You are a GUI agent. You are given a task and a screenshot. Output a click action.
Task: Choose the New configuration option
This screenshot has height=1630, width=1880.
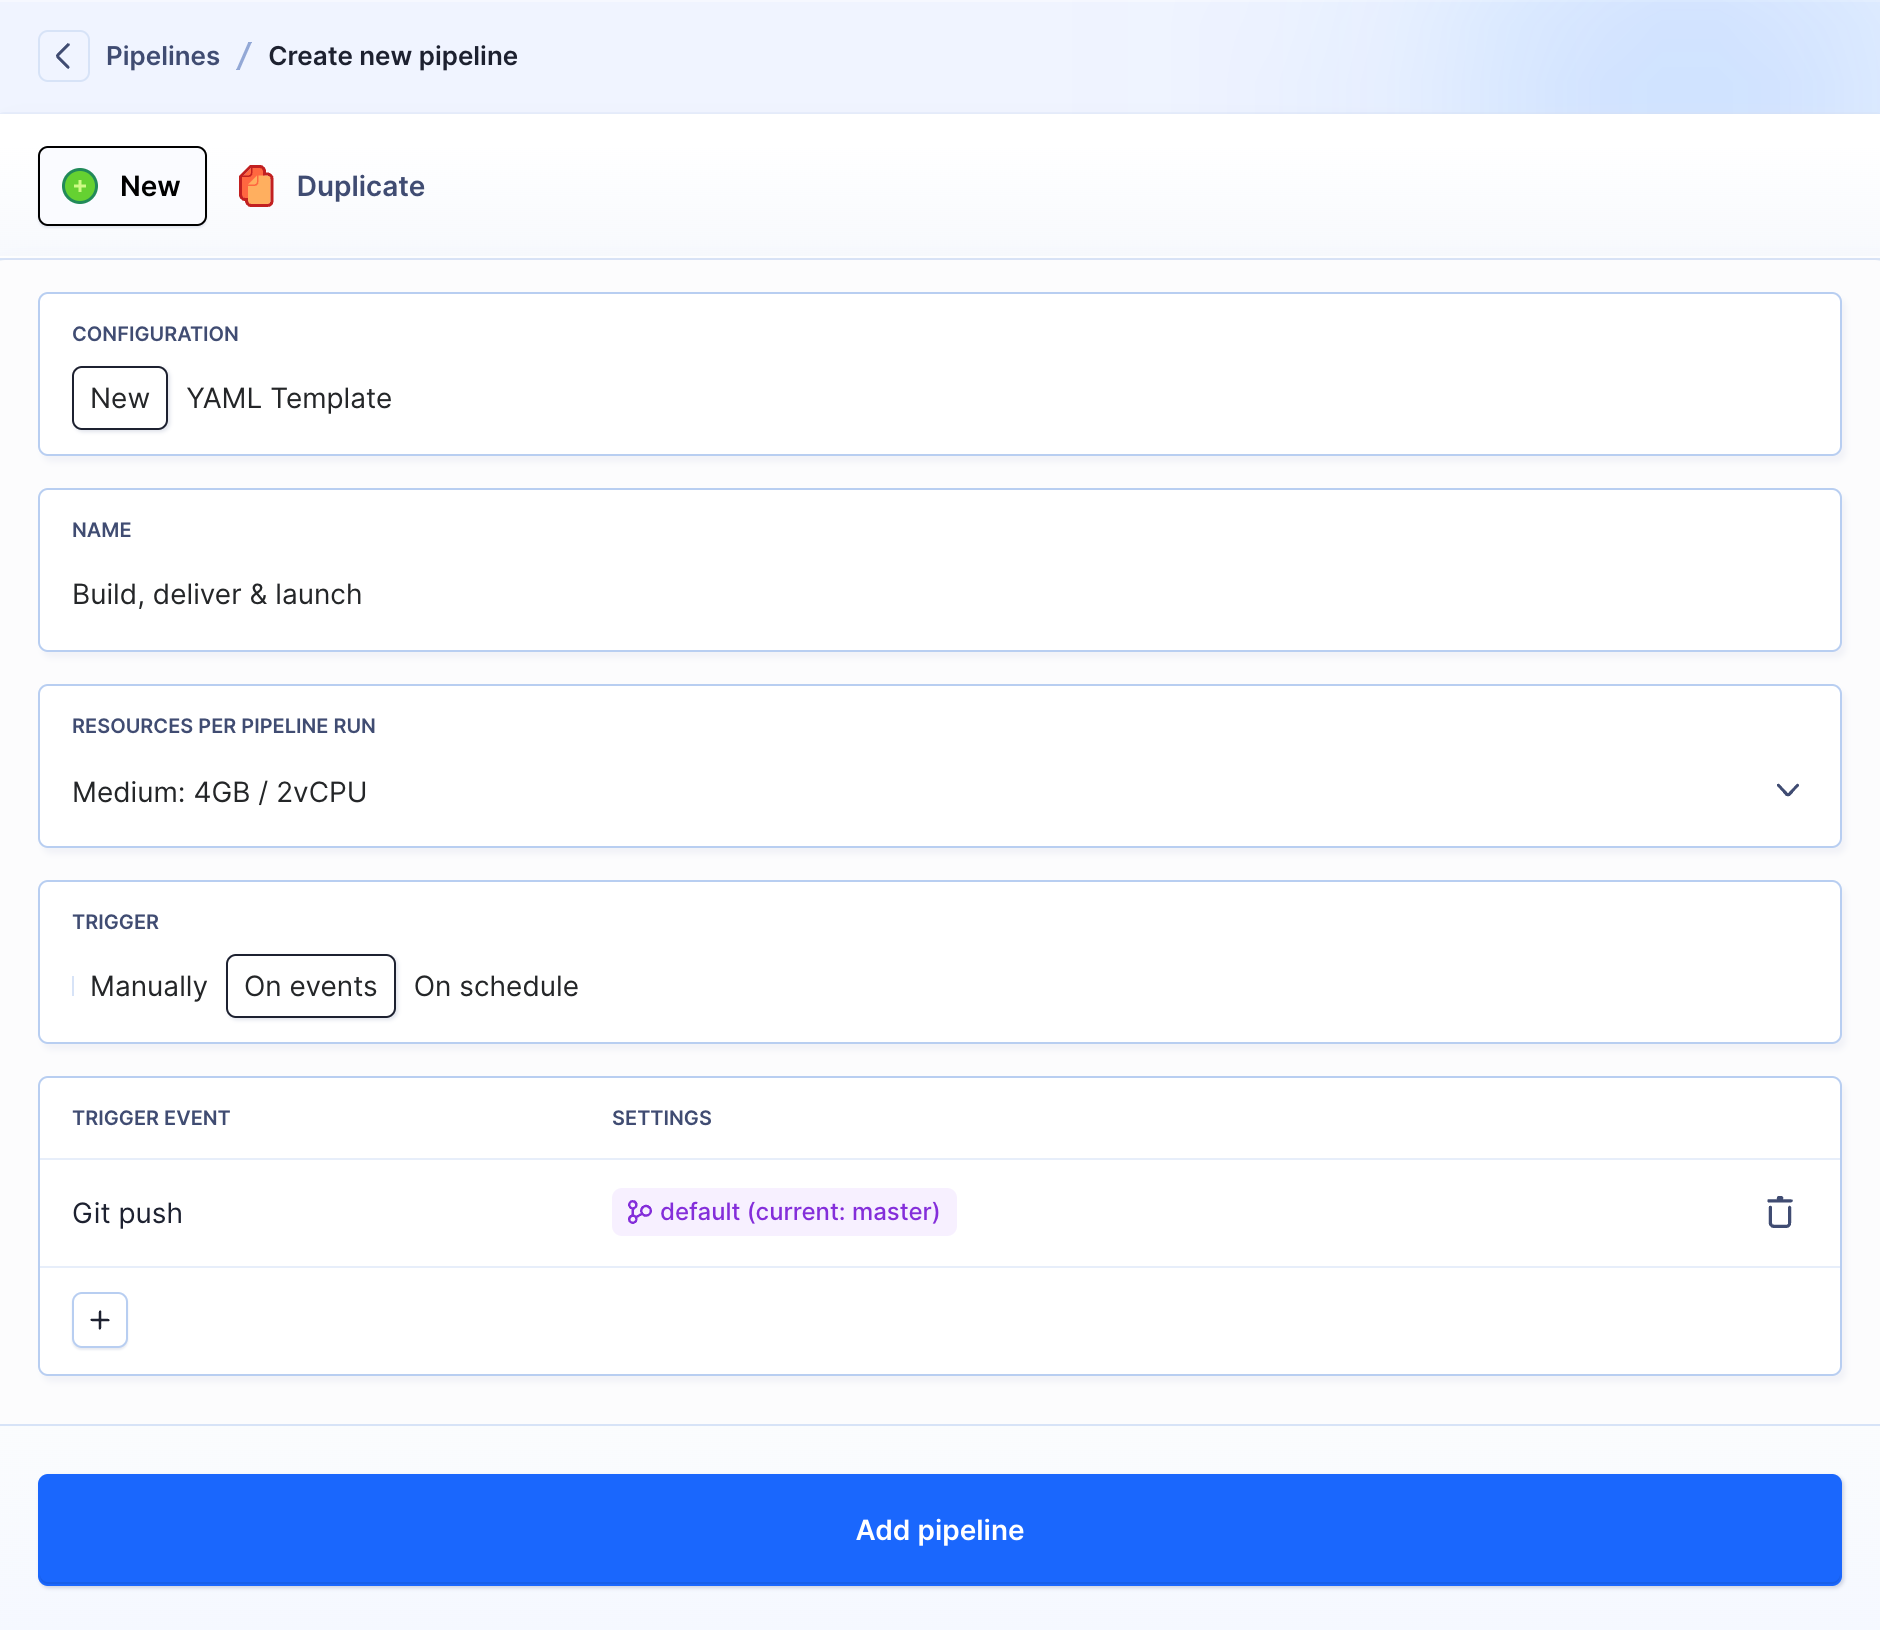pyautogui.click(x=120, y=398)
